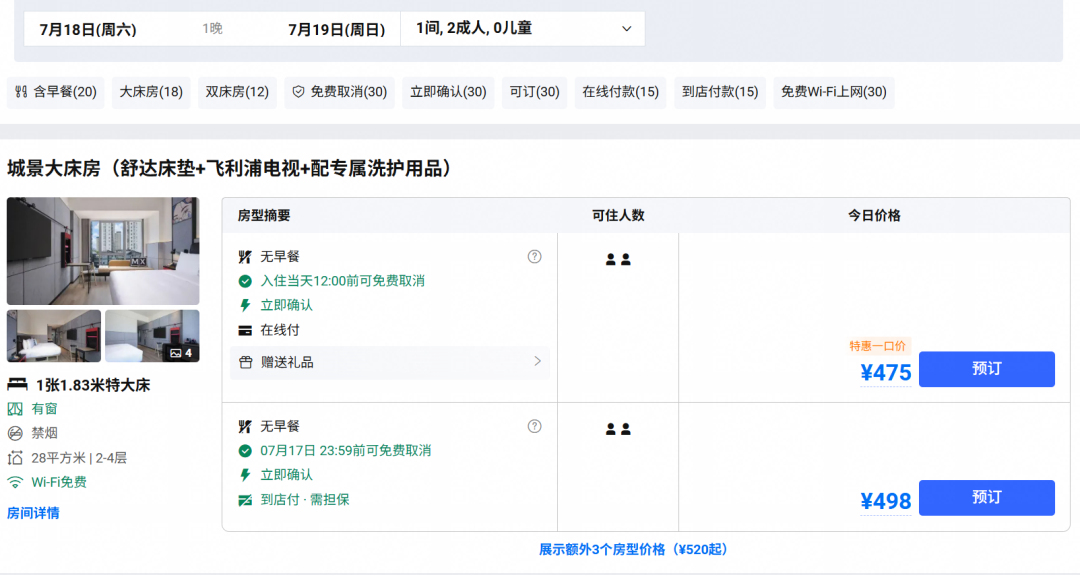Click the gift icon beside 赠送礼品

click(x=246, y=362)
